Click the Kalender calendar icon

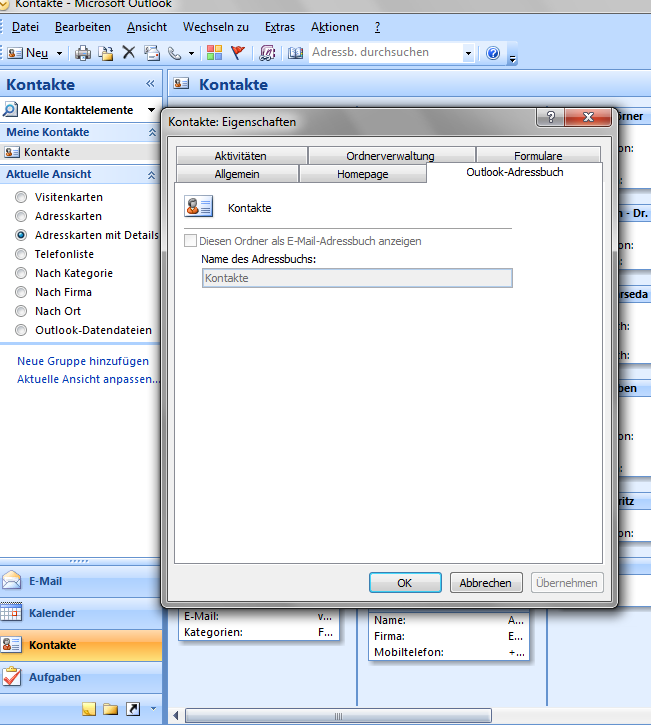(11, 612)
